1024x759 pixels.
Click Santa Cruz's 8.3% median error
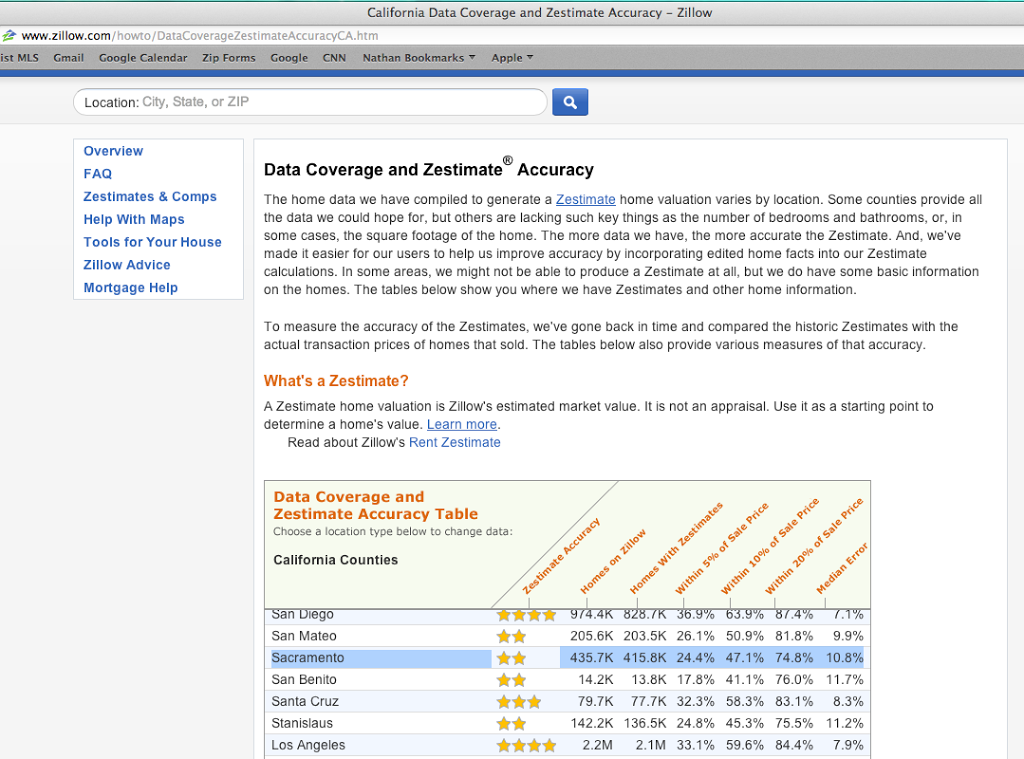(848, 702)
